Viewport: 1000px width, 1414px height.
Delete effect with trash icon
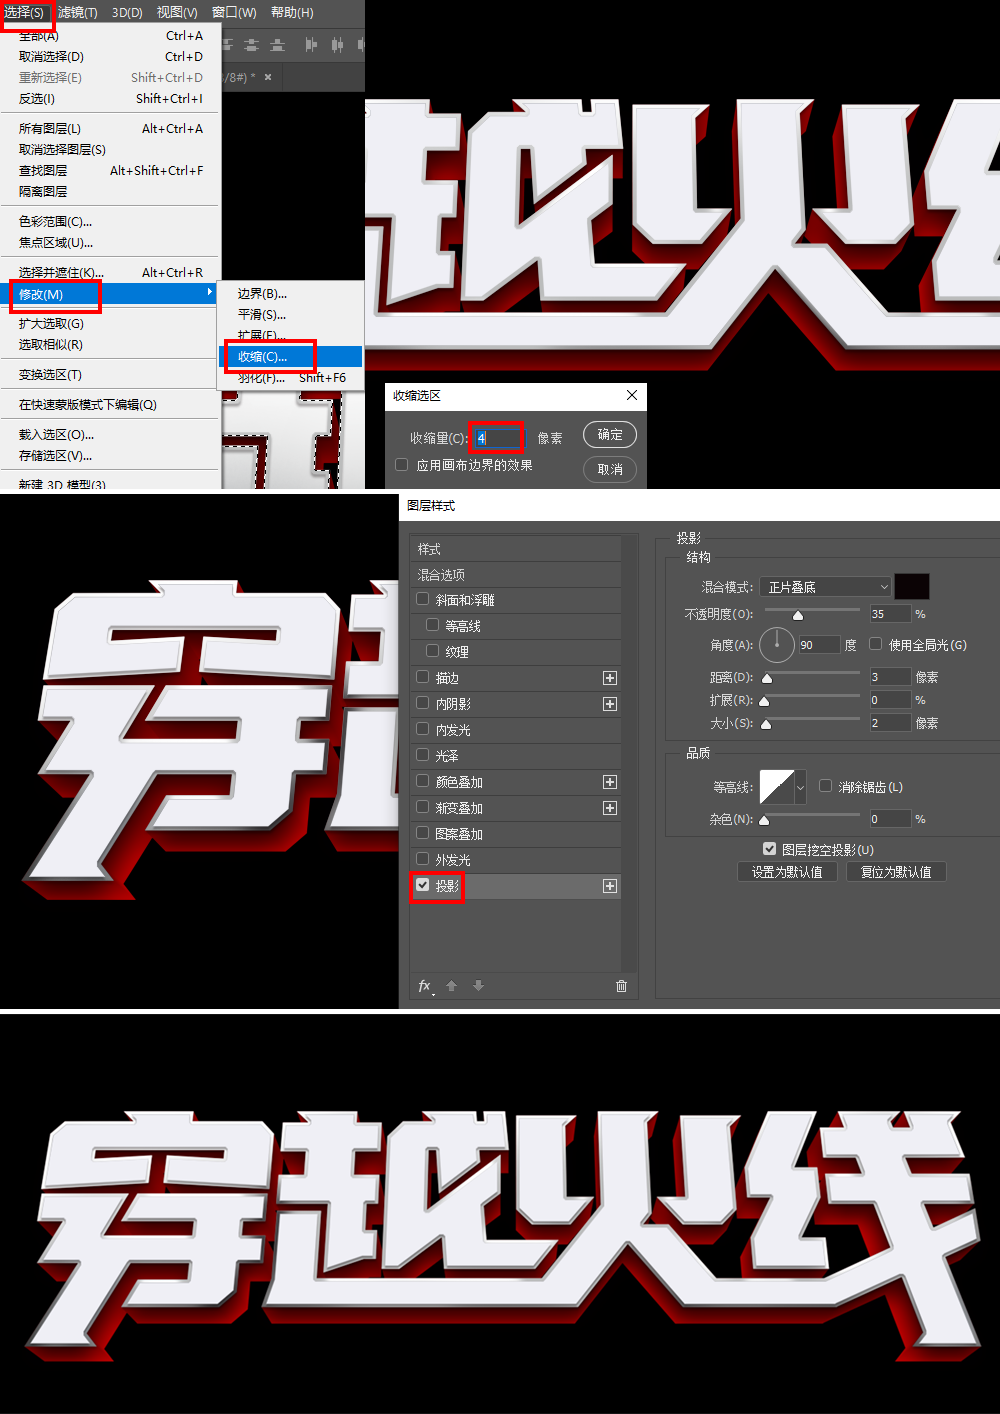[621, 986]
